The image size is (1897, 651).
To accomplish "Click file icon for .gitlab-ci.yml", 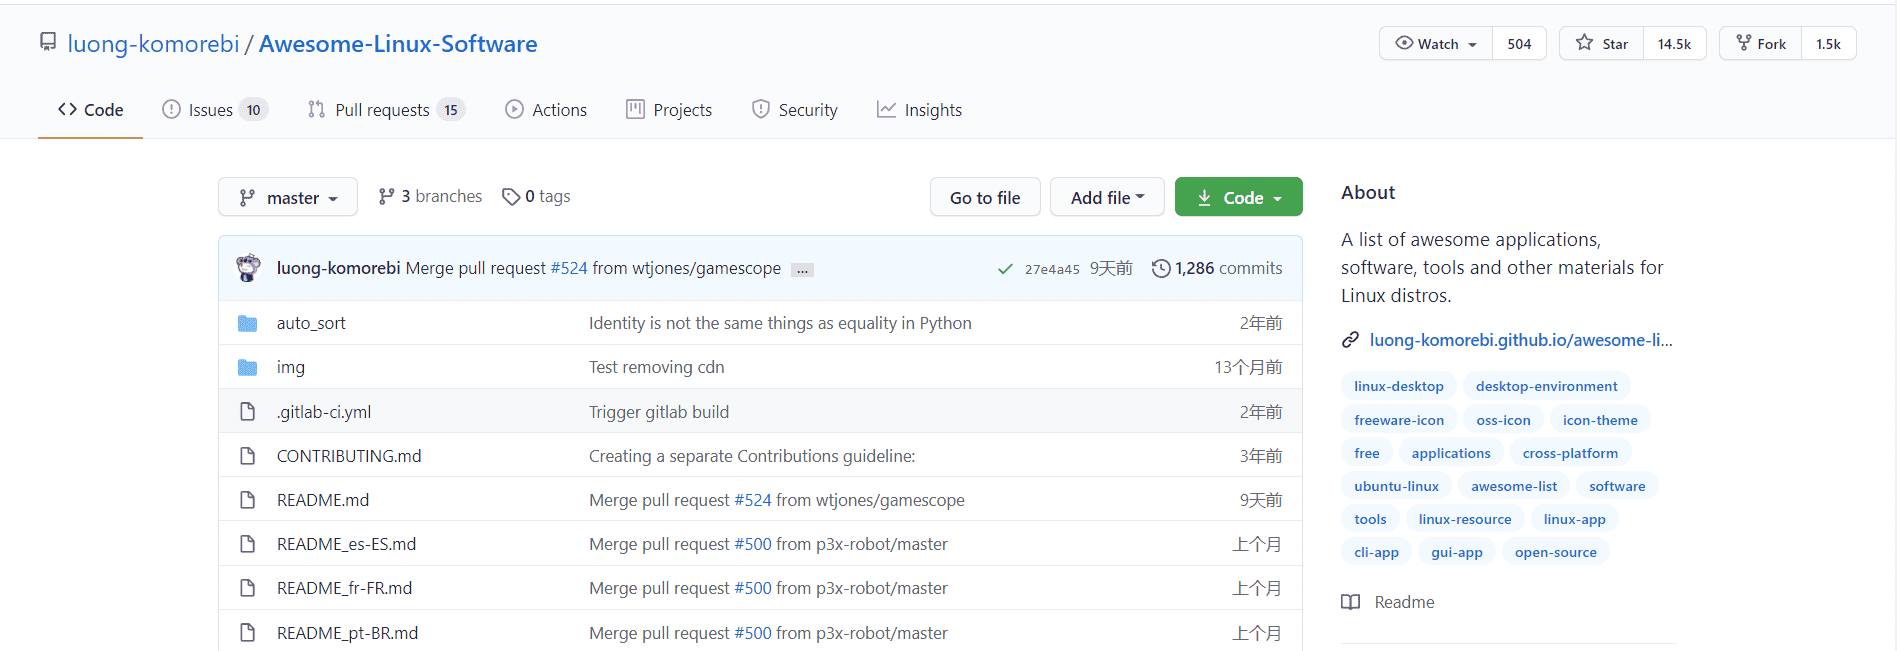I will (x=248, y=411).
